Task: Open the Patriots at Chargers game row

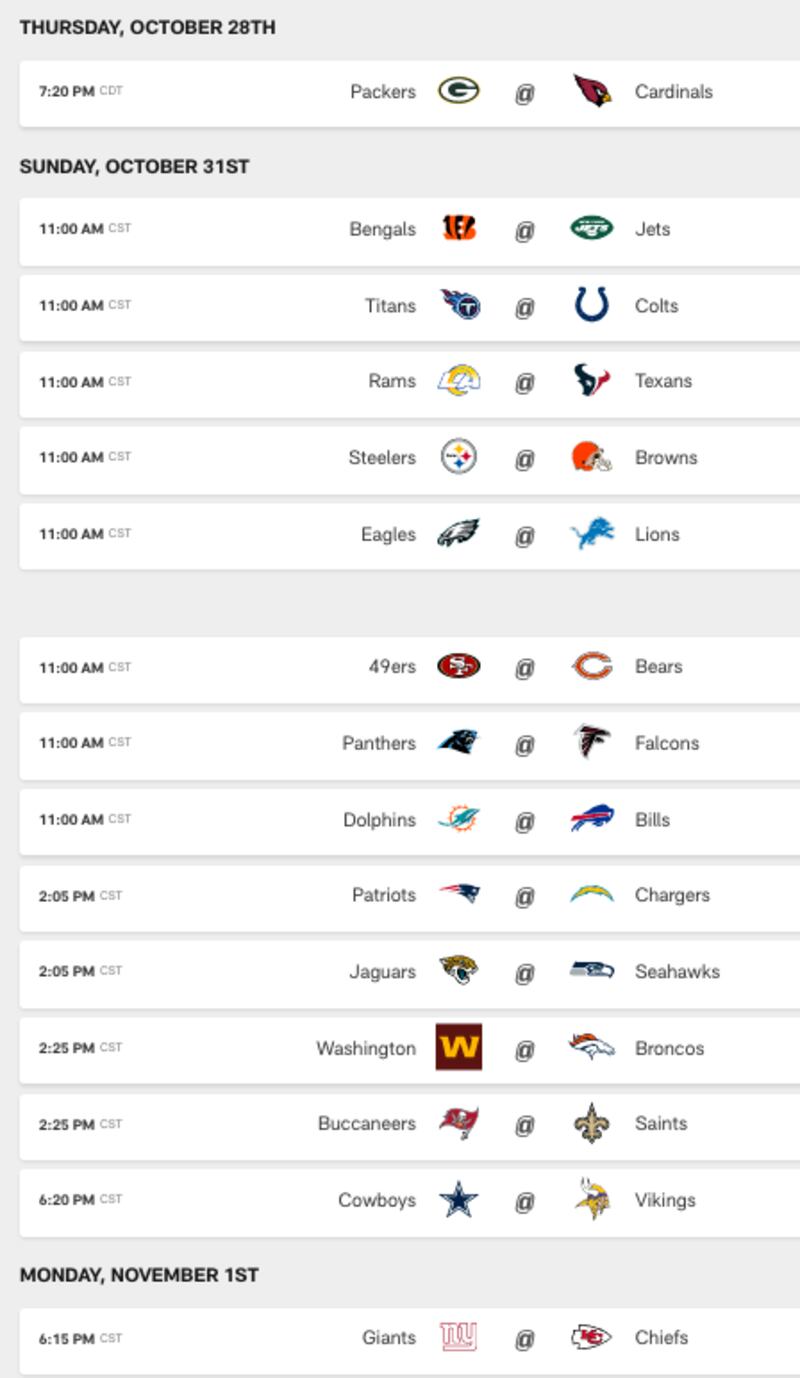Action: (x=410, y=896)
